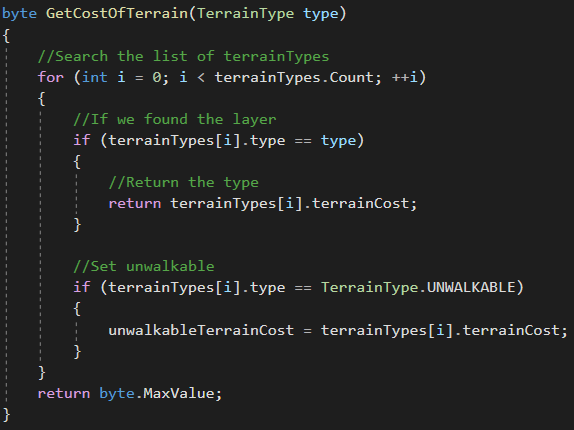The width and height of the screenshot is (574, 430).
Task: Click the comment '//If we found the layer'
Action: click(x=175, y=119)
